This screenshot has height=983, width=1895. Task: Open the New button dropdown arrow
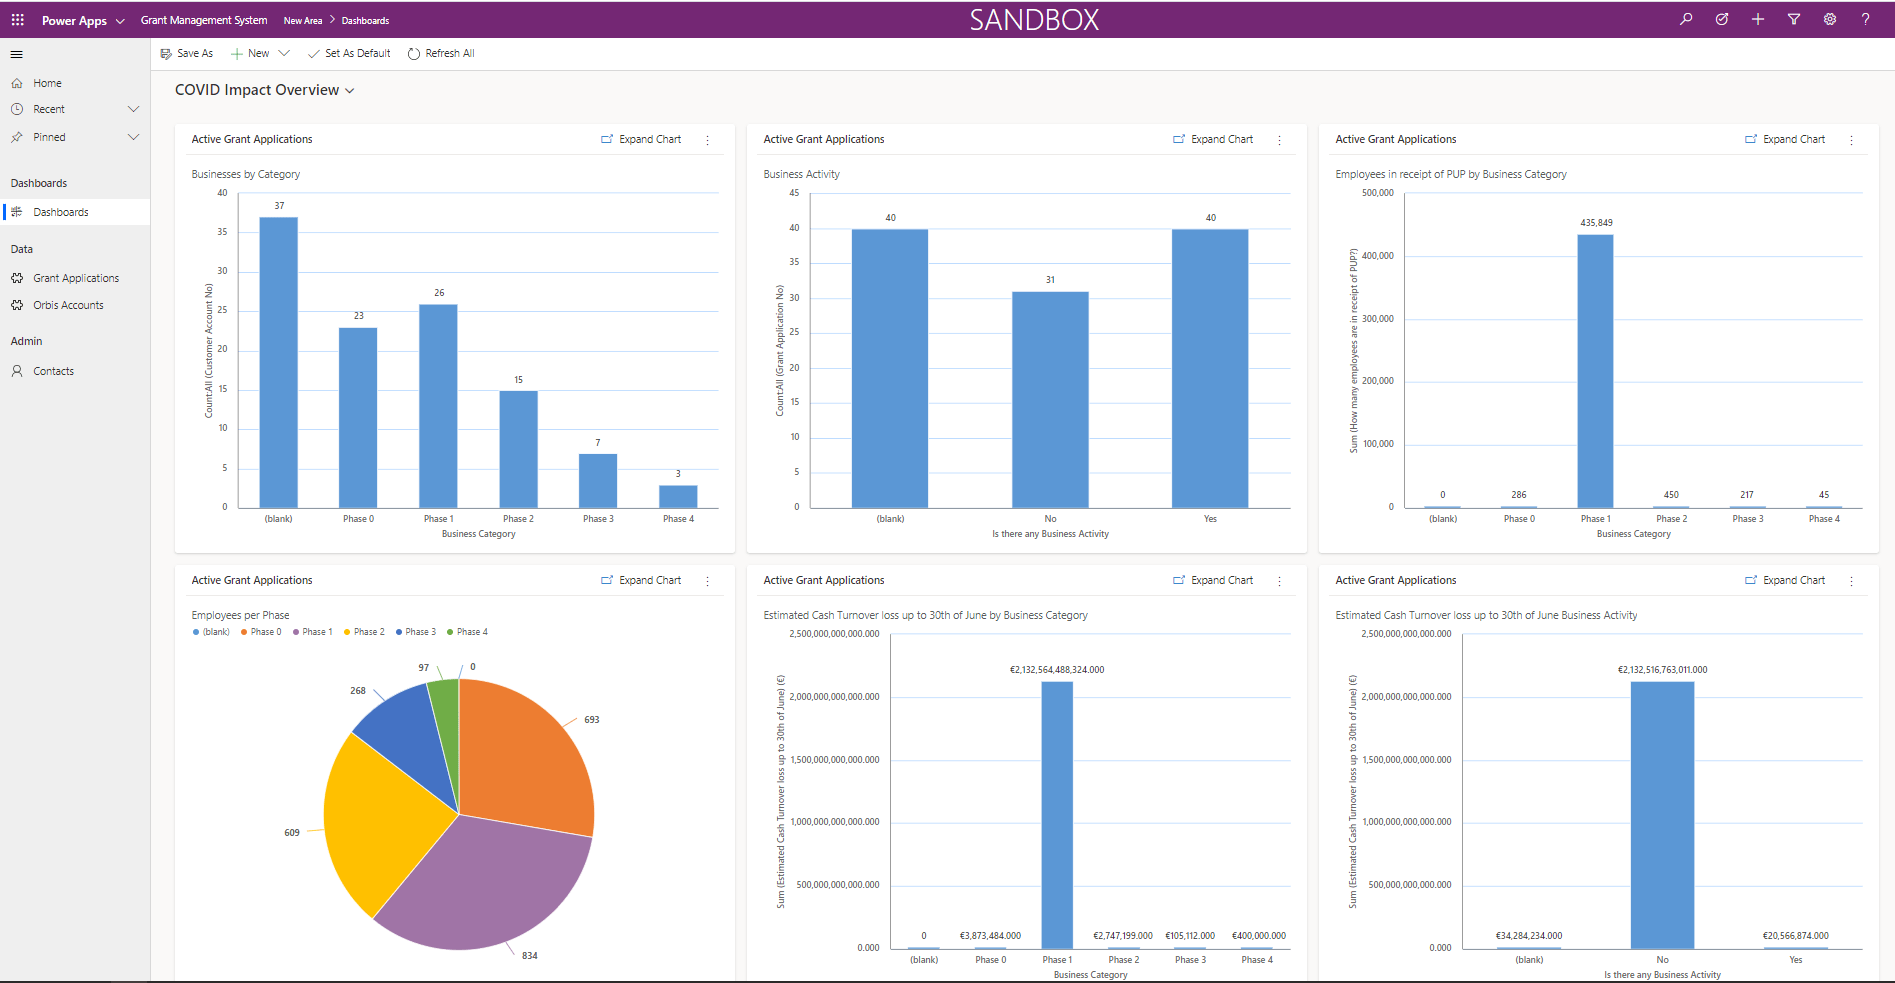[x=285, y=53]
